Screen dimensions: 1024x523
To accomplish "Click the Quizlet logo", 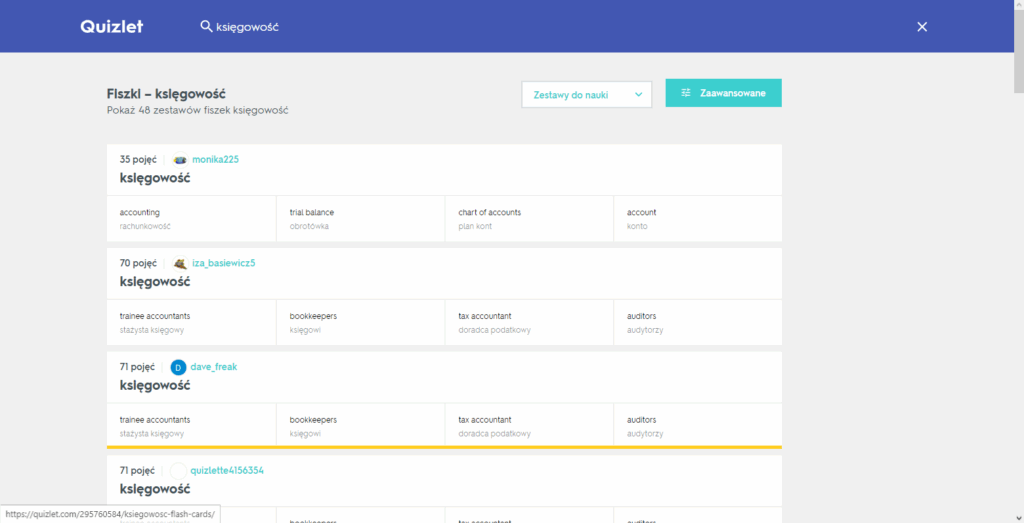I will [111, 27].
